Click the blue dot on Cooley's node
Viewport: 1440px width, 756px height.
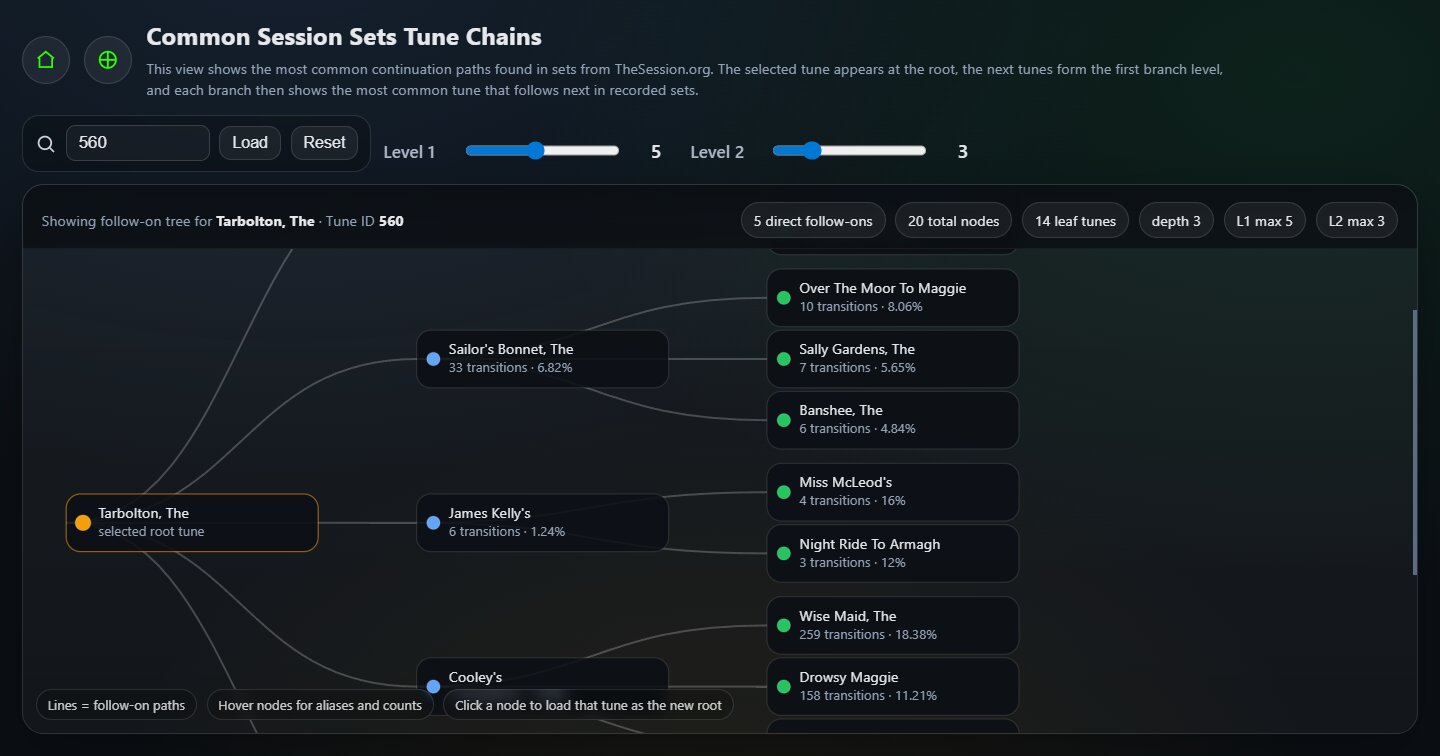[x=433, y=686]
